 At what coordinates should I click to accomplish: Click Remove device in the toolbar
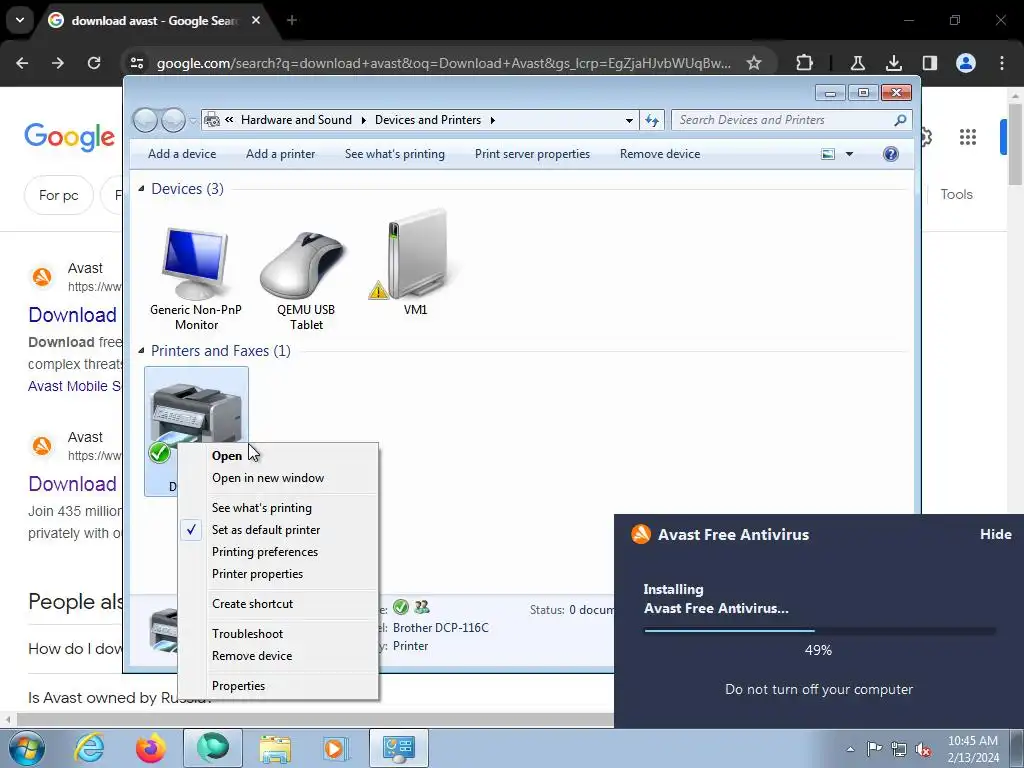point(660,154)
